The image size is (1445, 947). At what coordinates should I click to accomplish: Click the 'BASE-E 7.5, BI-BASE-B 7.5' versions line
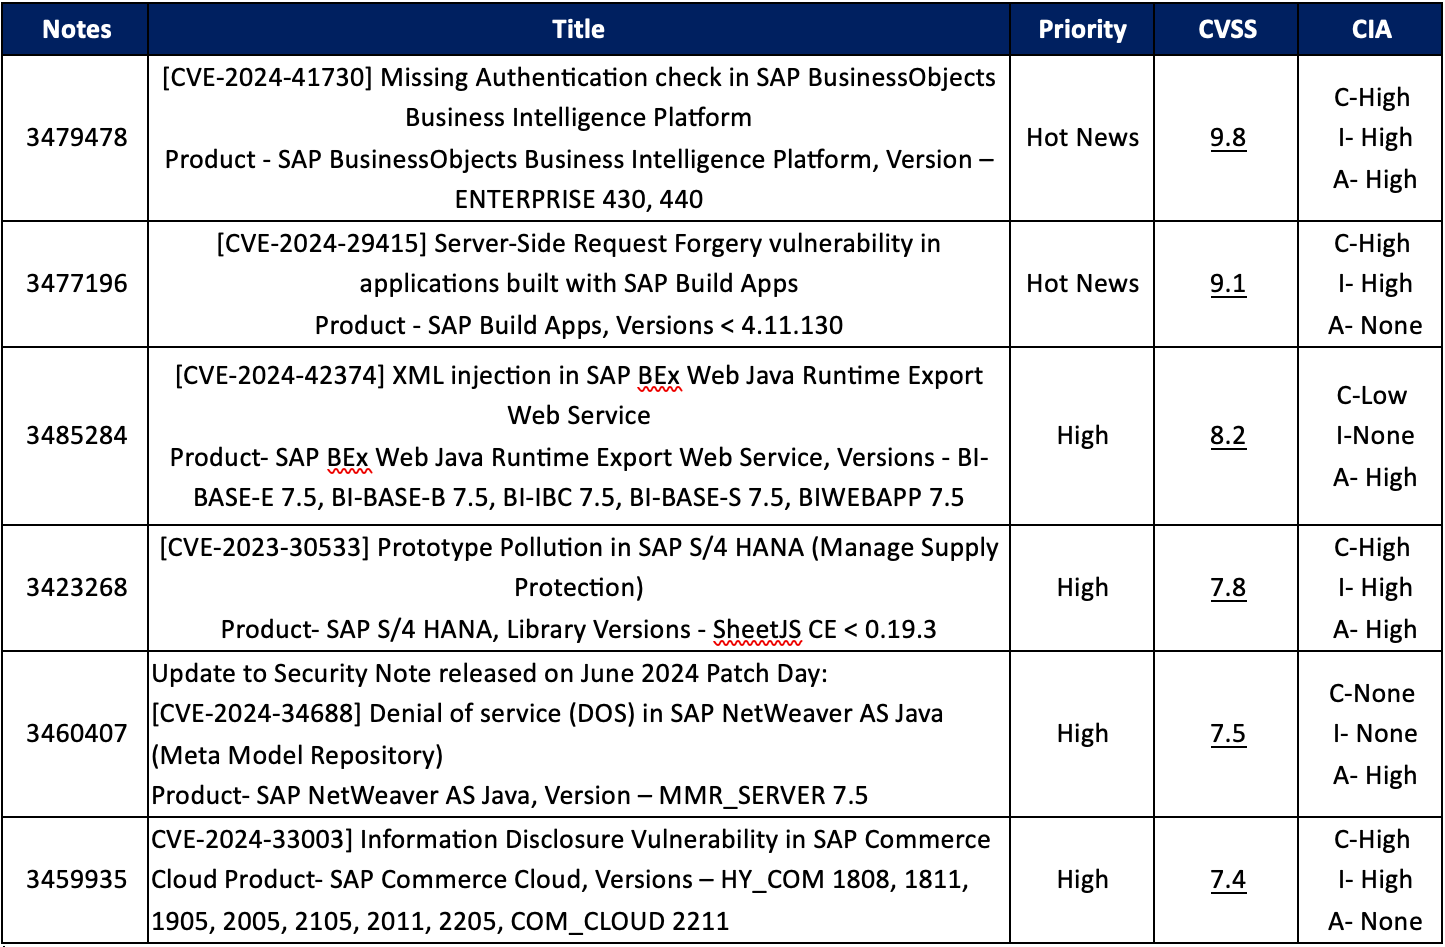click(579, 498)
